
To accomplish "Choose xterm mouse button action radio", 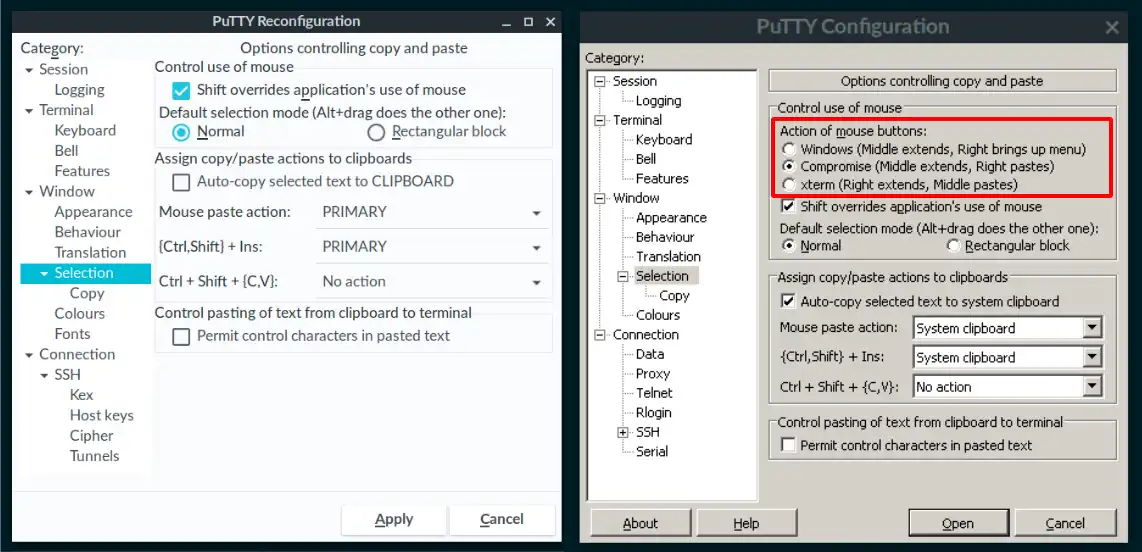I will [788, 184].
